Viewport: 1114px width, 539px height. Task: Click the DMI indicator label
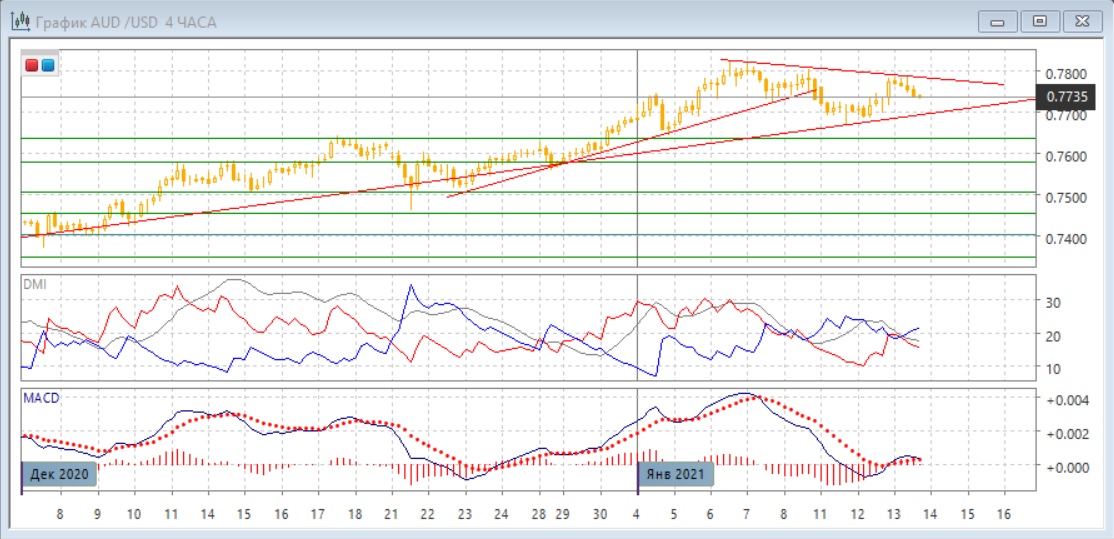[34, 284]
